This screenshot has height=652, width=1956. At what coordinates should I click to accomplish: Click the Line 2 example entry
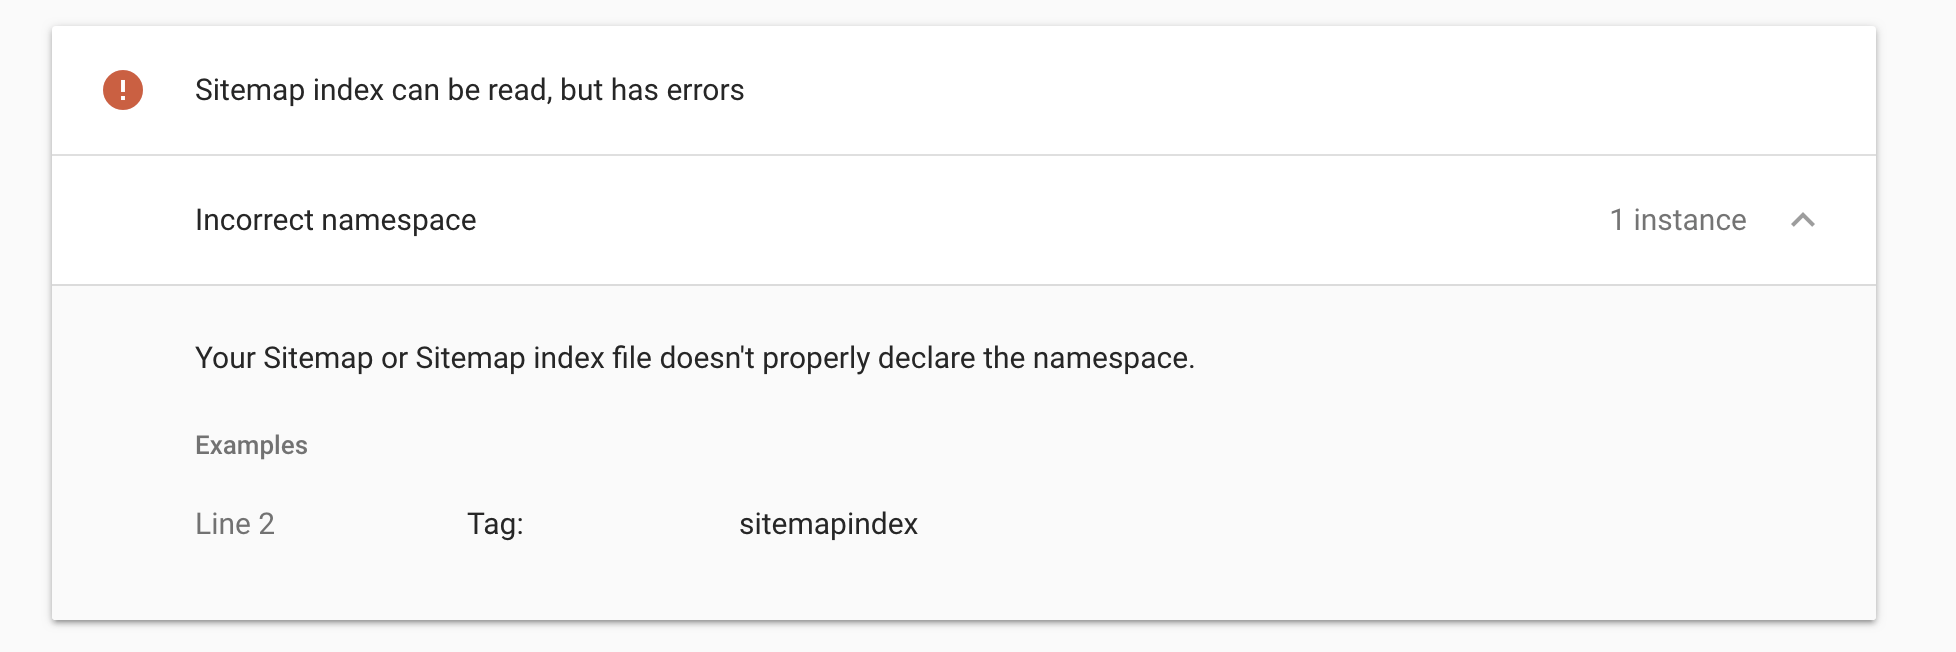[x=235, y=523]
